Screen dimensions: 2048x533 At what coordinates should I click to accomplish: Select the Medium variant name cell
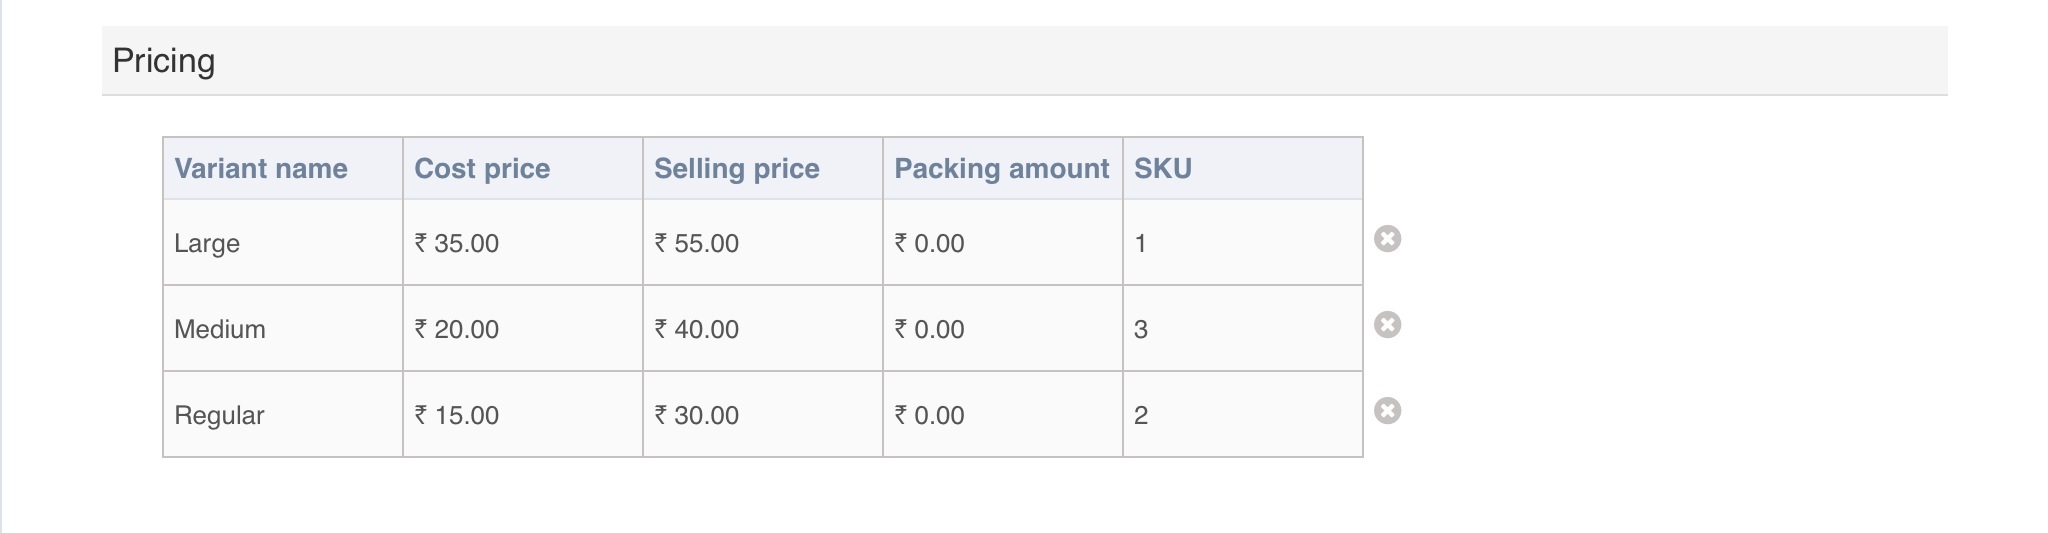[x=282, y=329]
